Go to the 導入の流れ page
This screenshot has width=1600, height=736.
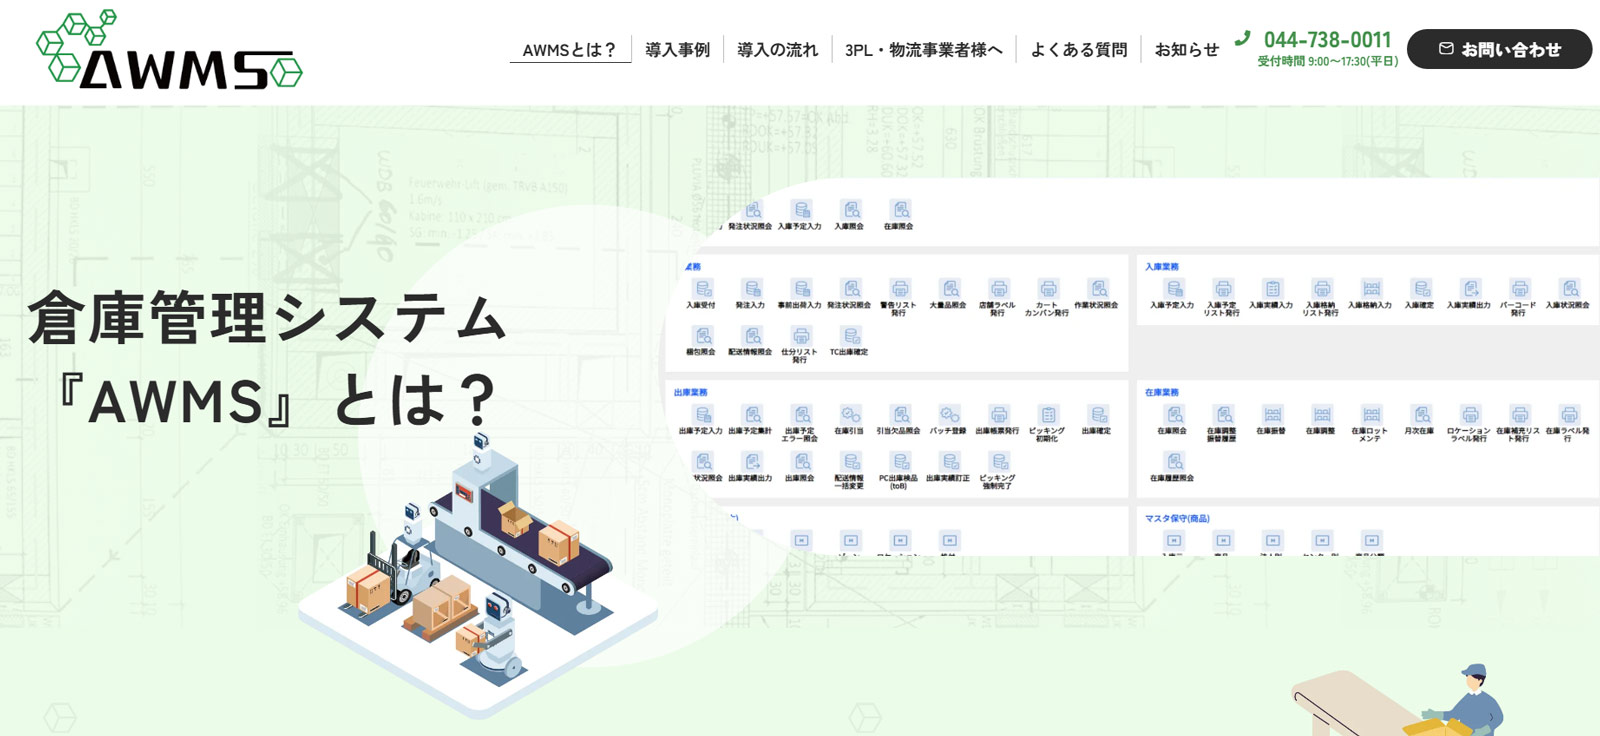777,50
